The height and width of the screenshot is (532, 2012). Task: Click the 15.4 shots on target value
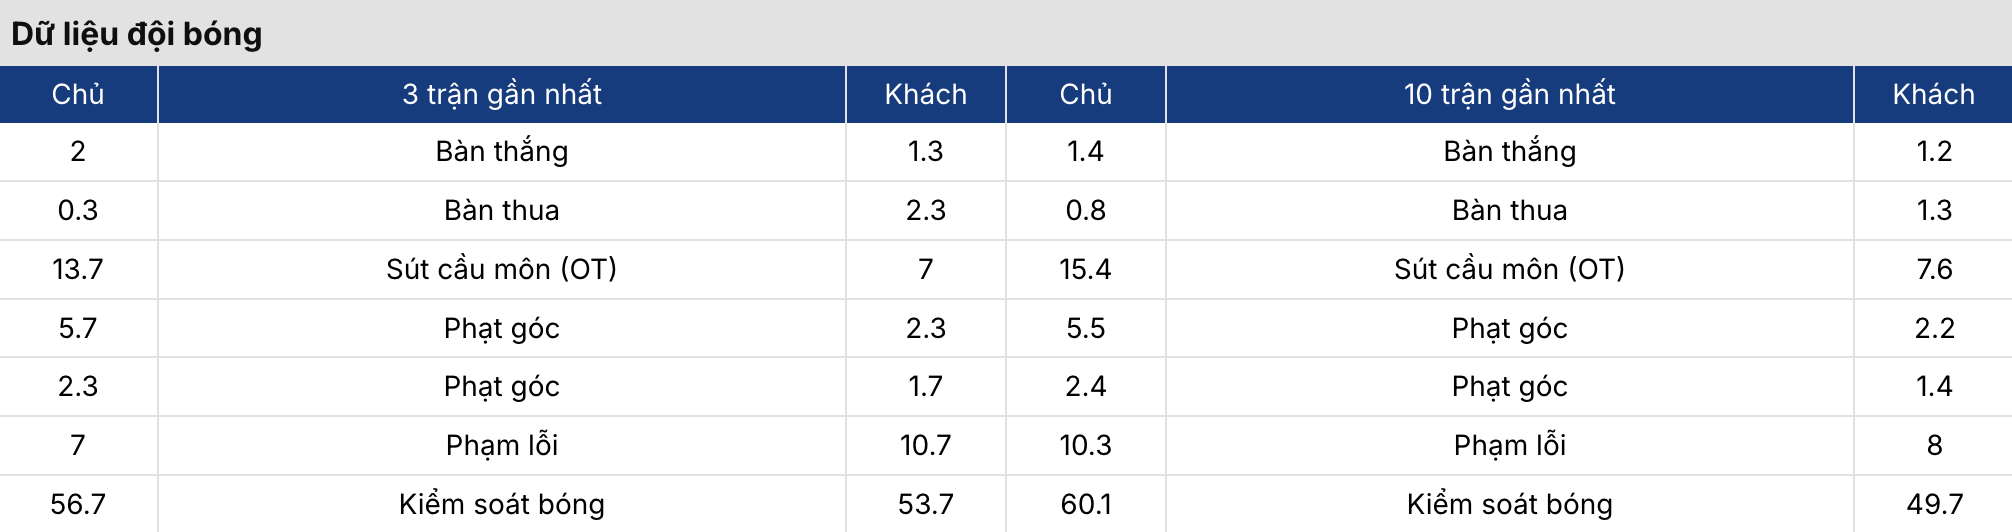pyautogui.click(x=1086, y=269)
